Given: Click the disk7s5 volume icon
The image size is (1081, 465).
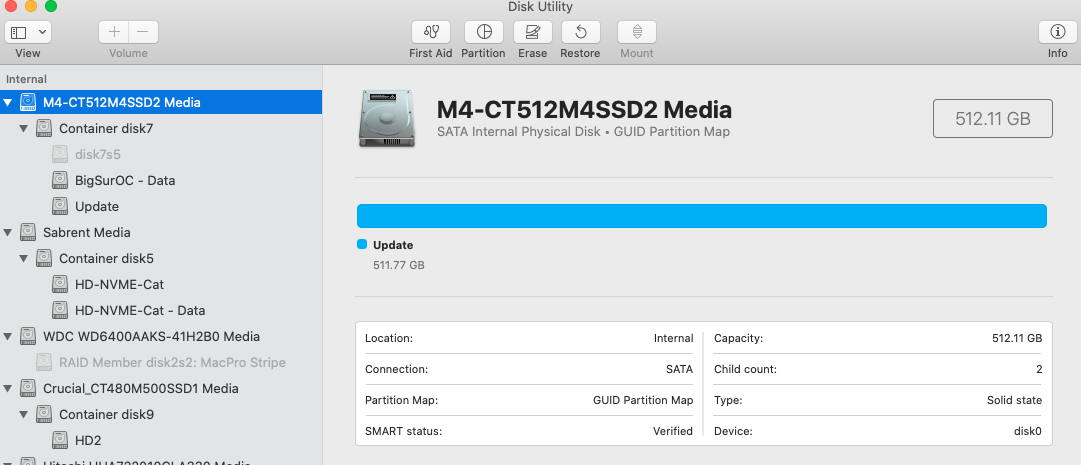Looking at the screenshot, I should (x=59, y=155).
